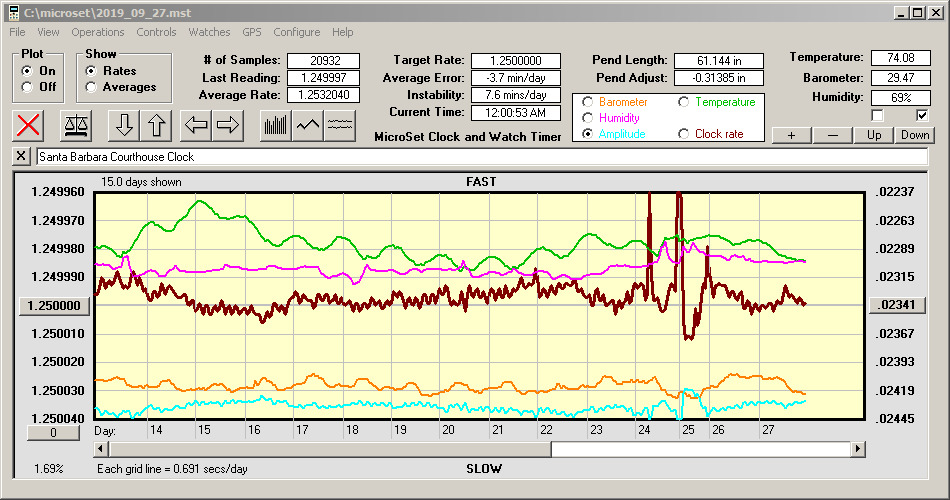Click the right arrow toolbar button
Image resolution: width=950 pixels, height=500 pixels.
228,125
